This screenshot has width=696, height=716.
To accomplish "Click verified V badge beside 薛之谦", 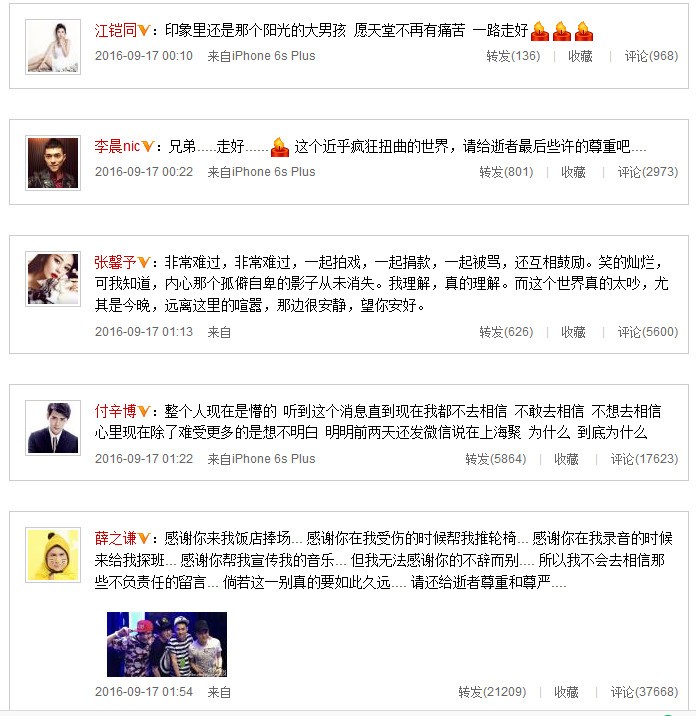I will click(x=144, y=538).
